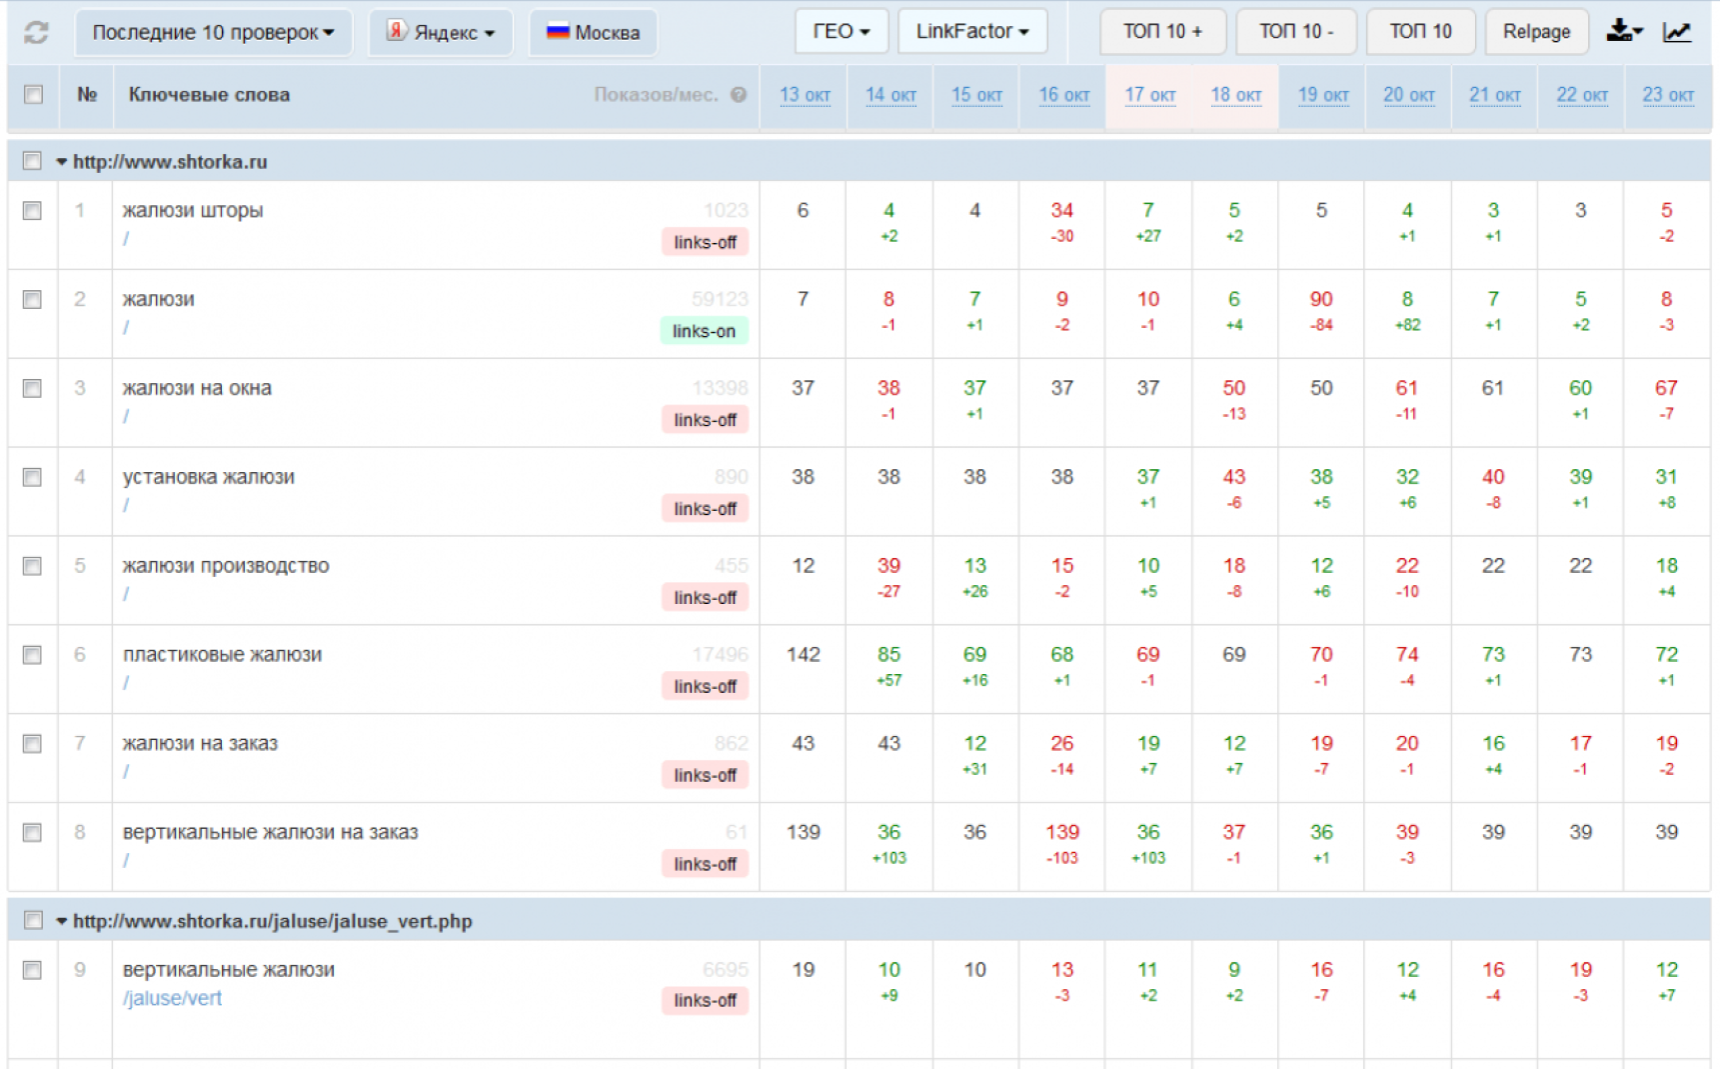Open the 22 окт date column
Viewport: 1720px width, 1069px height.
pos(1582,95)
